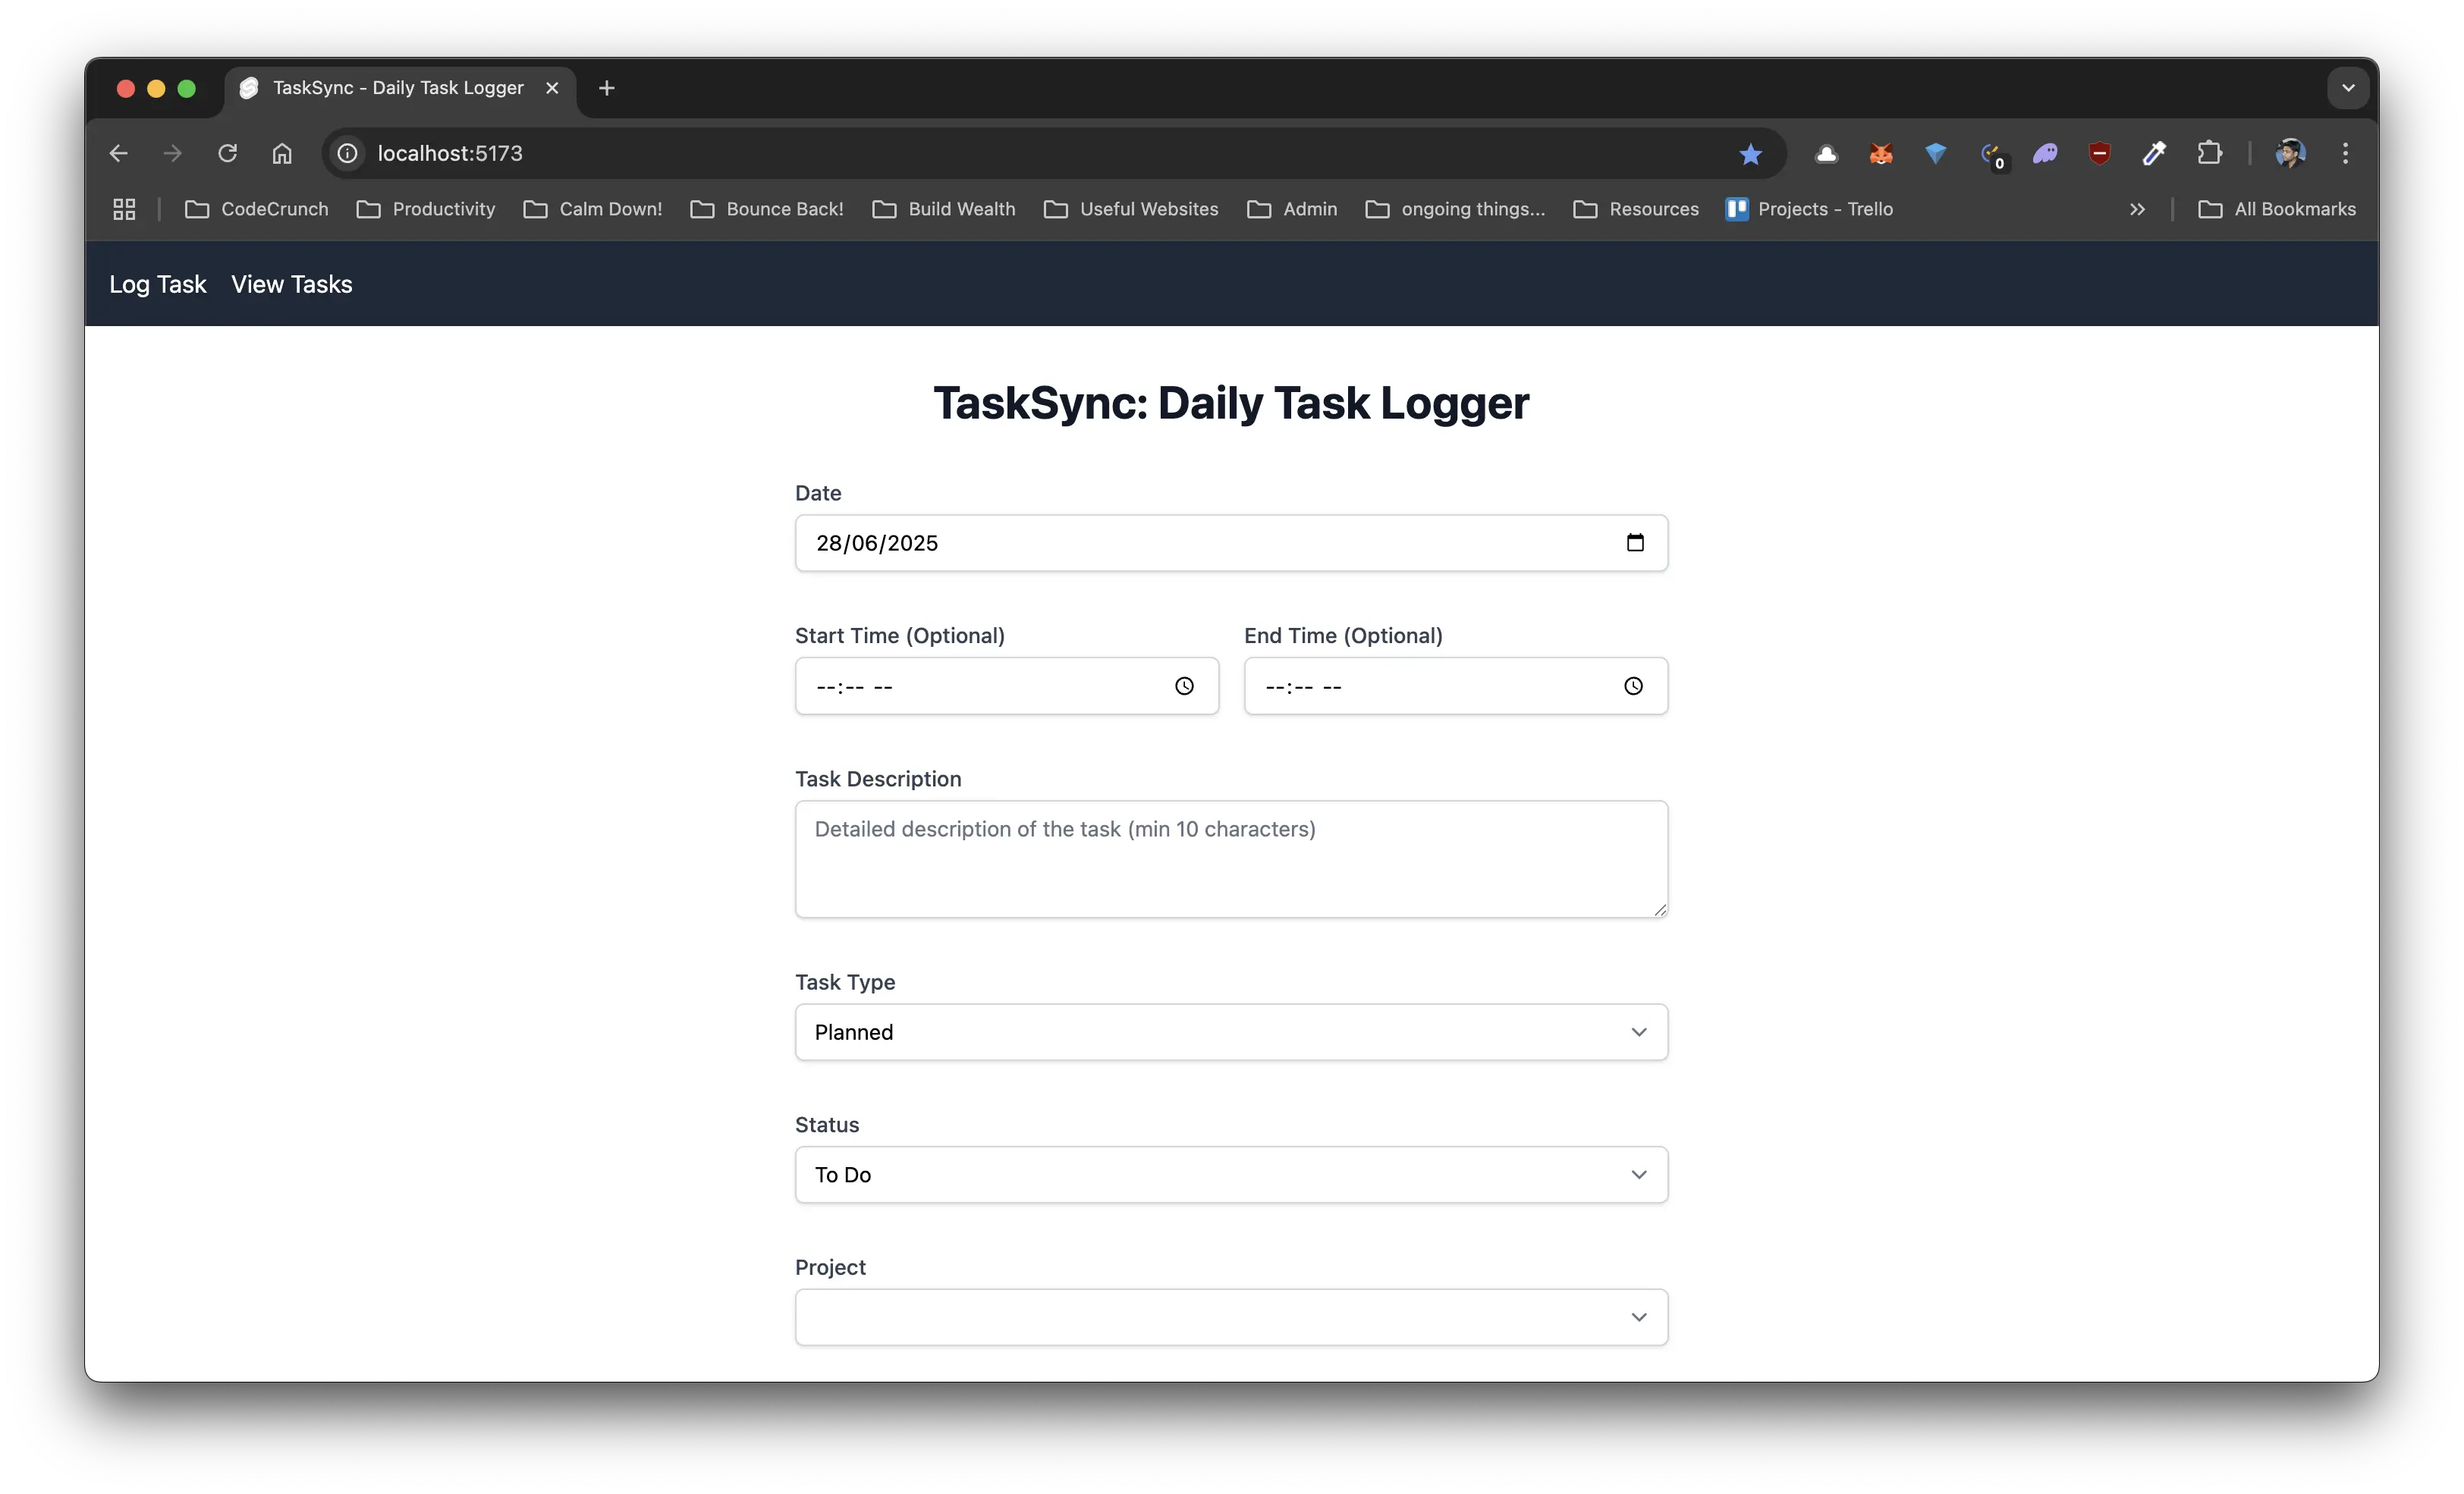Viewport: 2464px width, 1494px height.
Task: Open the Chrome three-dot menu
Action: [2345, 153]
